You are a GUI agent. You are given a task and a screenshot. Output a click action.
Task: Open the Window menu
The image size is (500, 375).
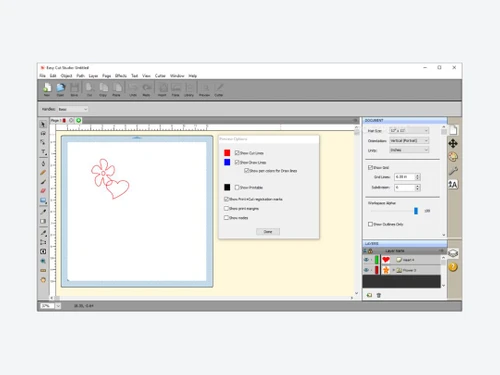pos(177,76)
